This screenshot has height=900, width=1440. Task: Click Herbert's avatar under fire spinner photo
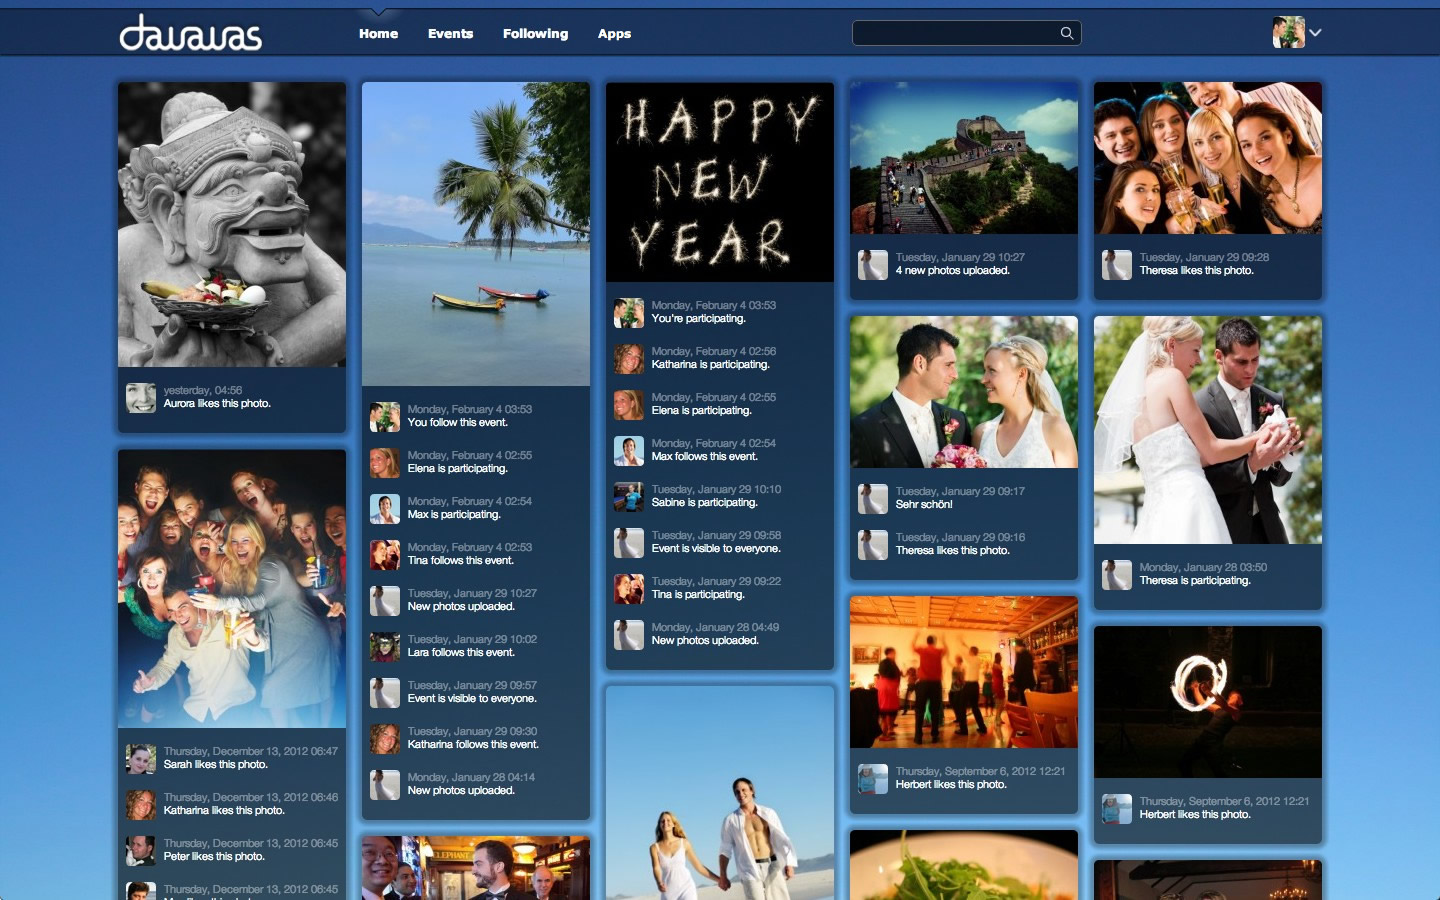[1117, 809]
